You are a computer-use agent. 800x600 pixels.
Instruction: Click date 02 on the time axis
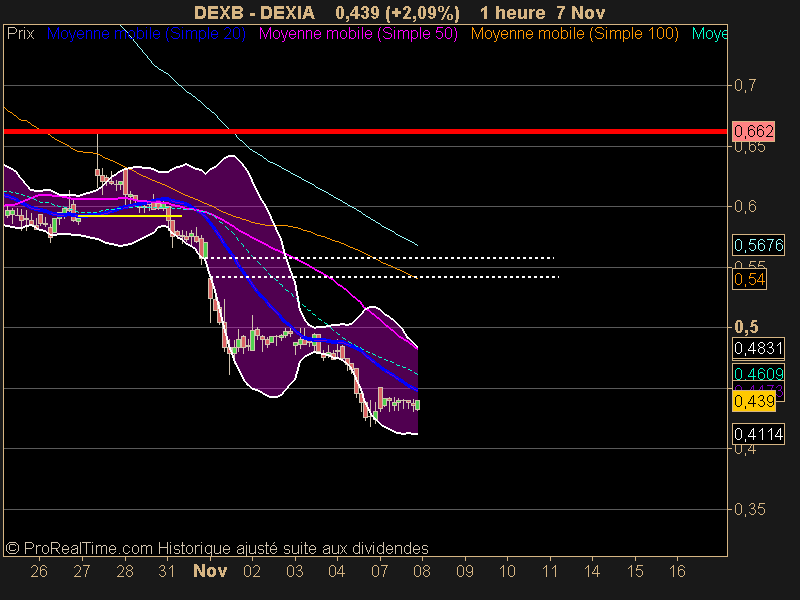(x=252, y=571)
